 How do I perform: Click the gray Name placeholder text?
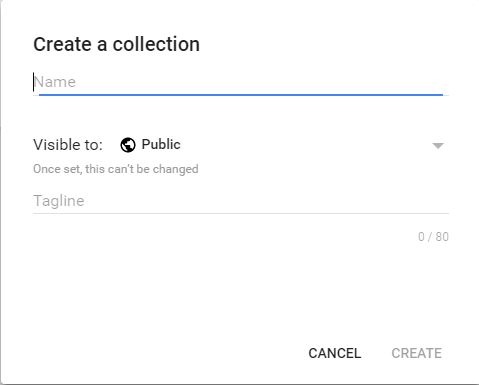55,82
